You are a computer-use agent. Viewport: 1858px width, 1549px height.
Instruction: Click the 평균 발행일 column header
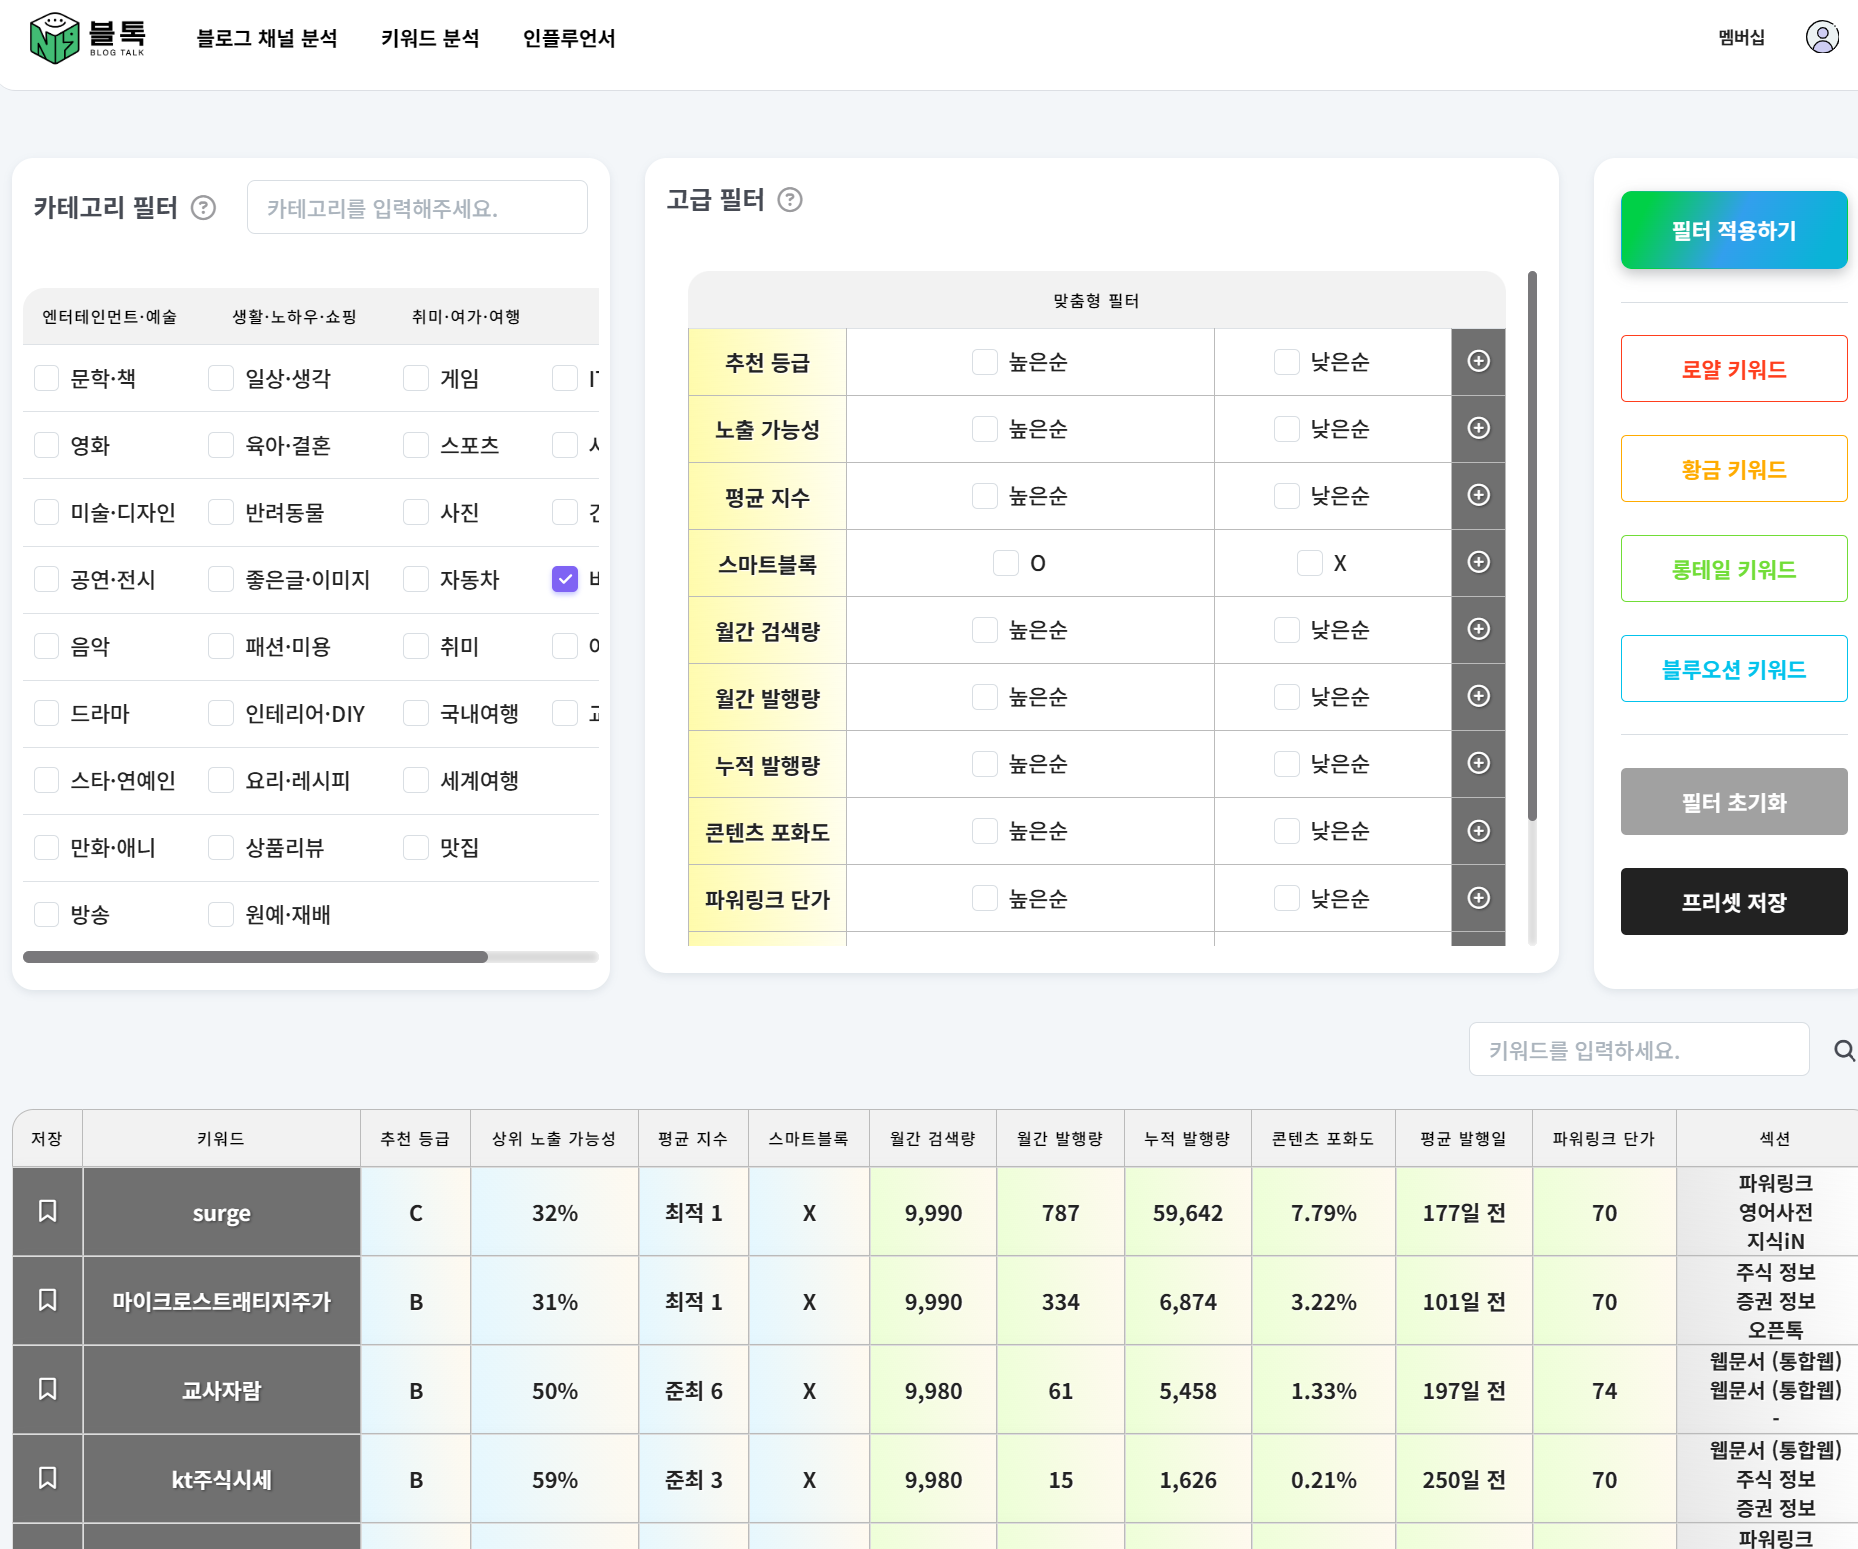[x=1463, y=1138]
